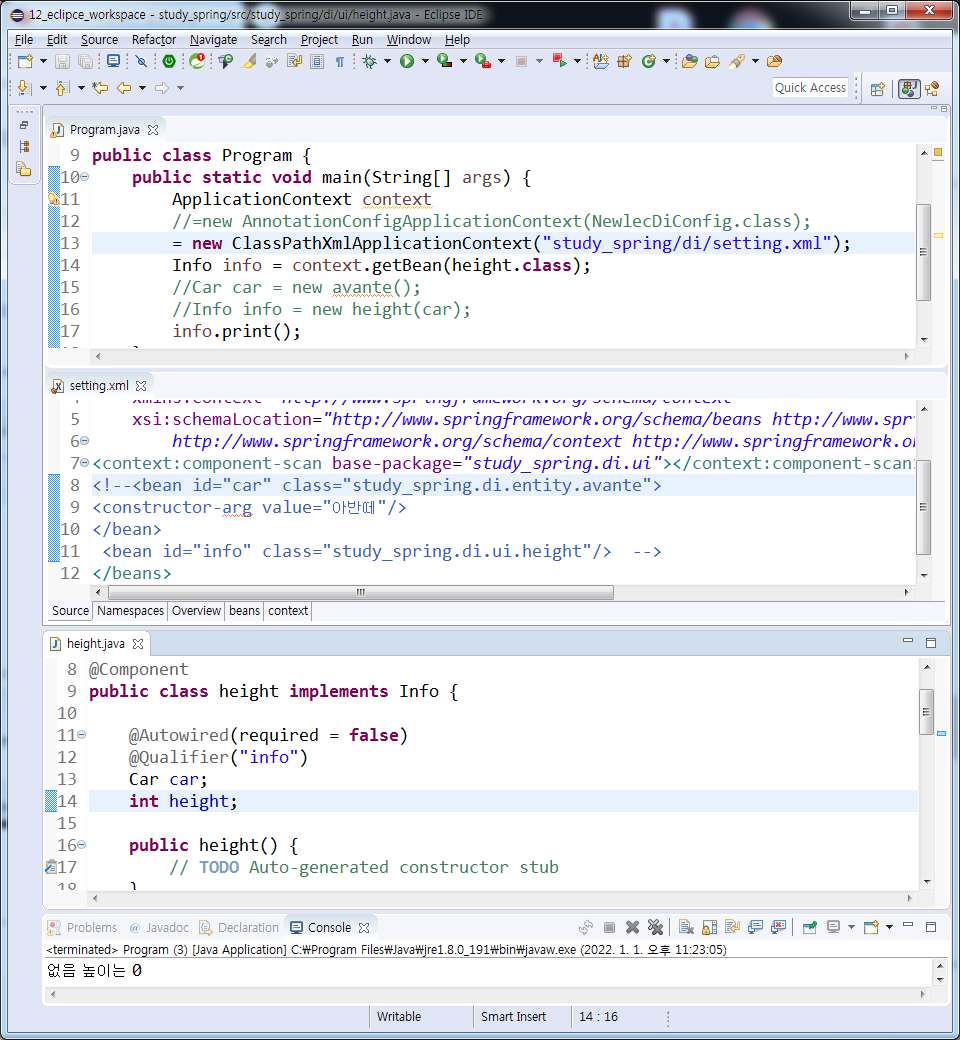Open the Open Console dropdown arrow

[x=889, y=927]
